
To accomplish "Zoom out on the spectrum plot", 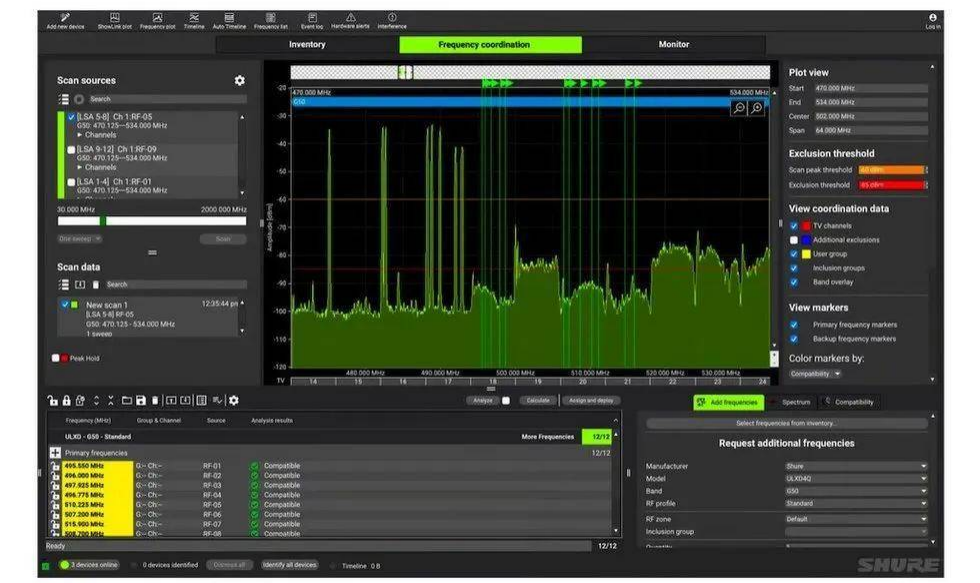I will (x=739, y=108).
